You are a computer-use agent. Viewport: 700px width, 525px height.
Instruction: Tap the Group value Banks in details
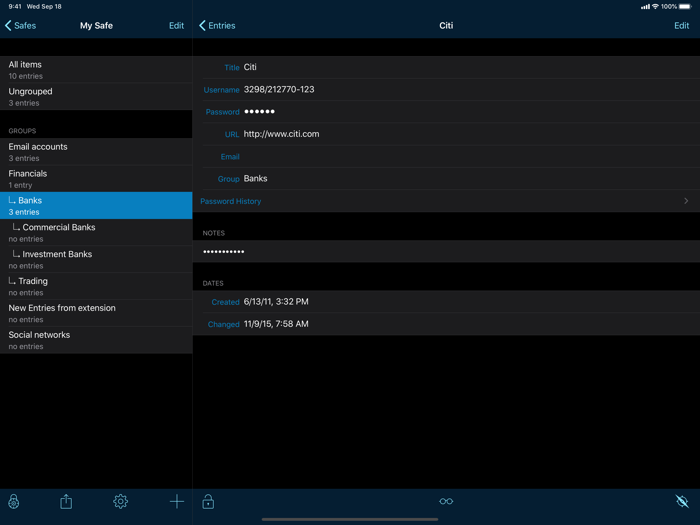tap(255, 179)
